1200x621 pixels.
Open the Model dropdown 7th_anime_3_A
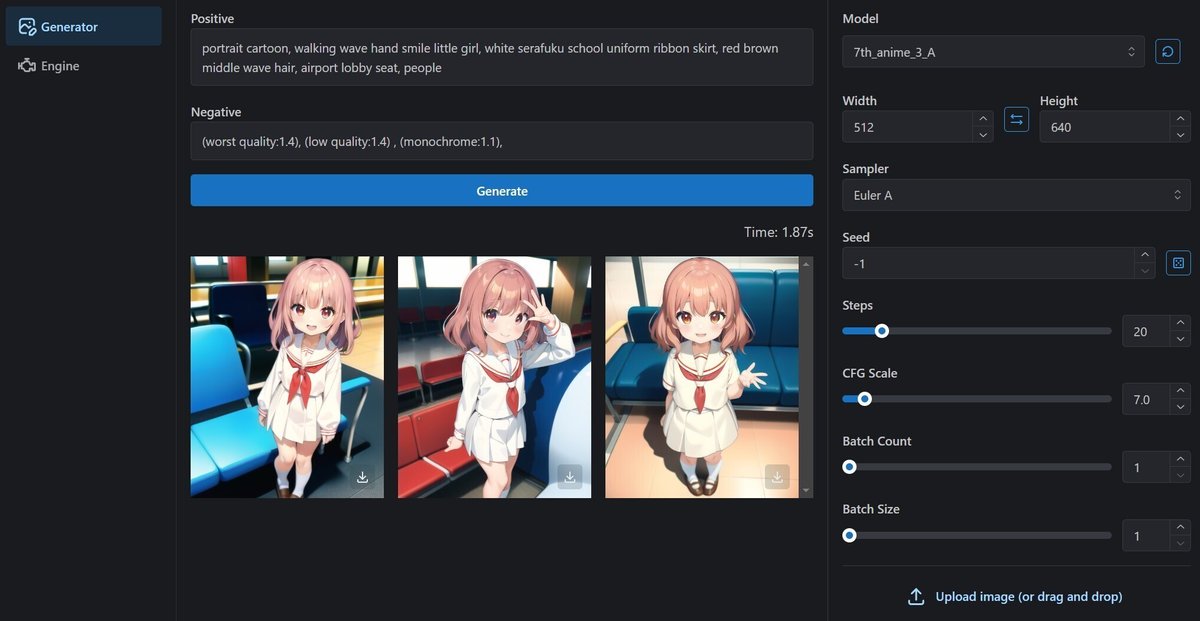tap(994, 52)
